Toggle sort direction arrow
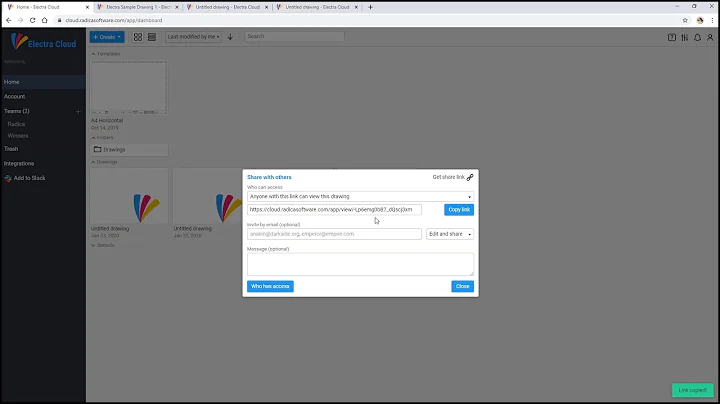Screen dimensions: 720x404 (x=231, y=37)
